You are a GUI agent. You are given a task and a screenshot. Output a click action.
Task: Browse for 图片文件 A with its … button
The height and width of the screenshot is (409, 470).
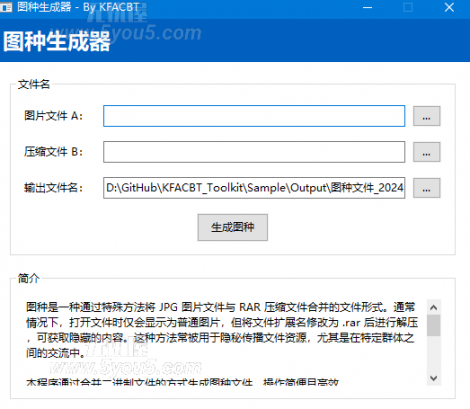click(x=427, y=116)
